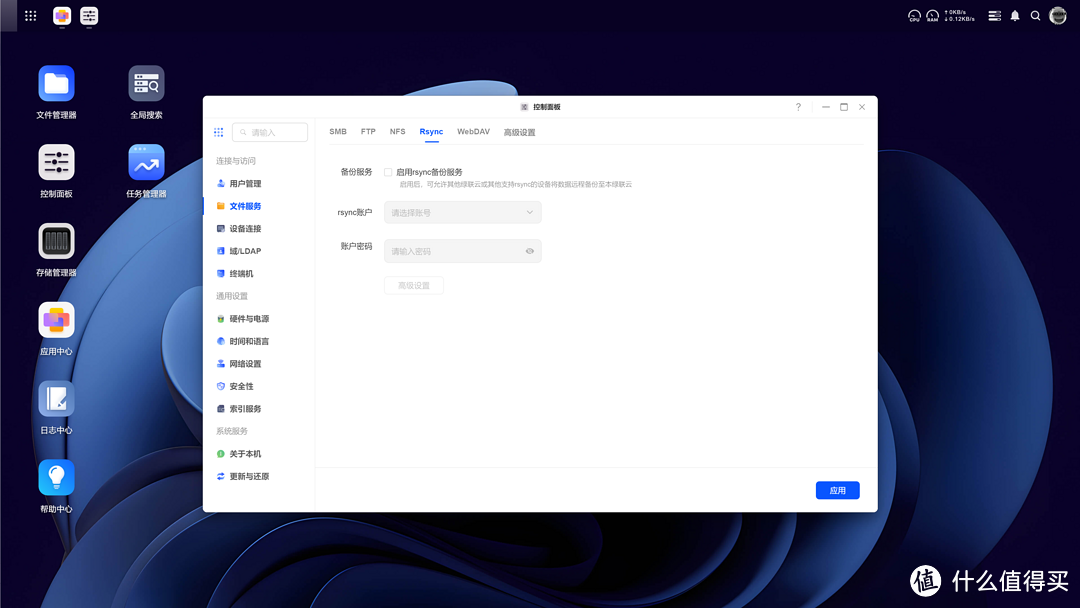Open the top bar search magnifier
Image resolution: width=1080 pixels, height=608 pixels.
(x=1035, y=16)
